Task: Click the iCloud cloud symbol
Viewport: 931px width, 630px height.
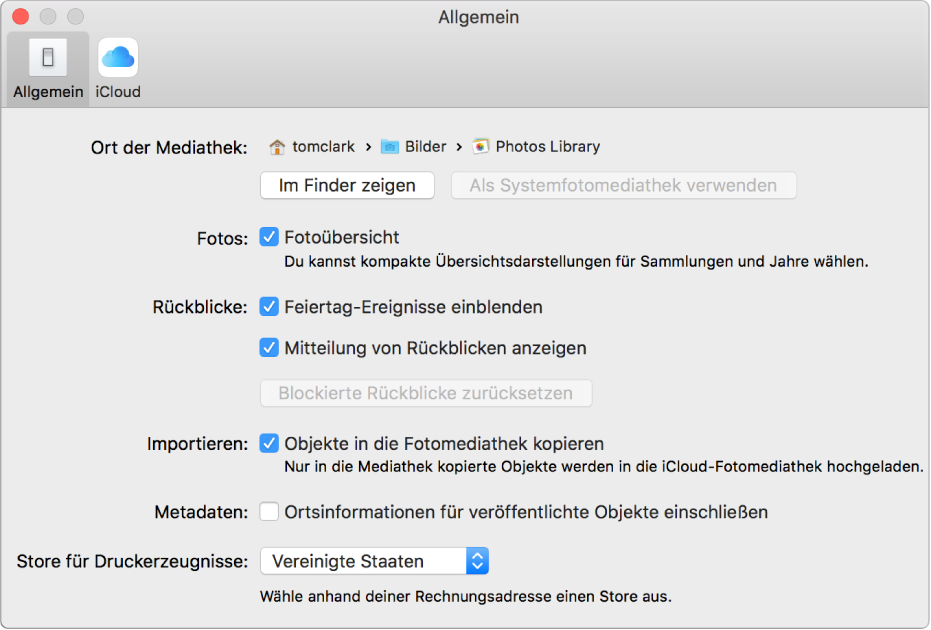Action: coord(117,58)
